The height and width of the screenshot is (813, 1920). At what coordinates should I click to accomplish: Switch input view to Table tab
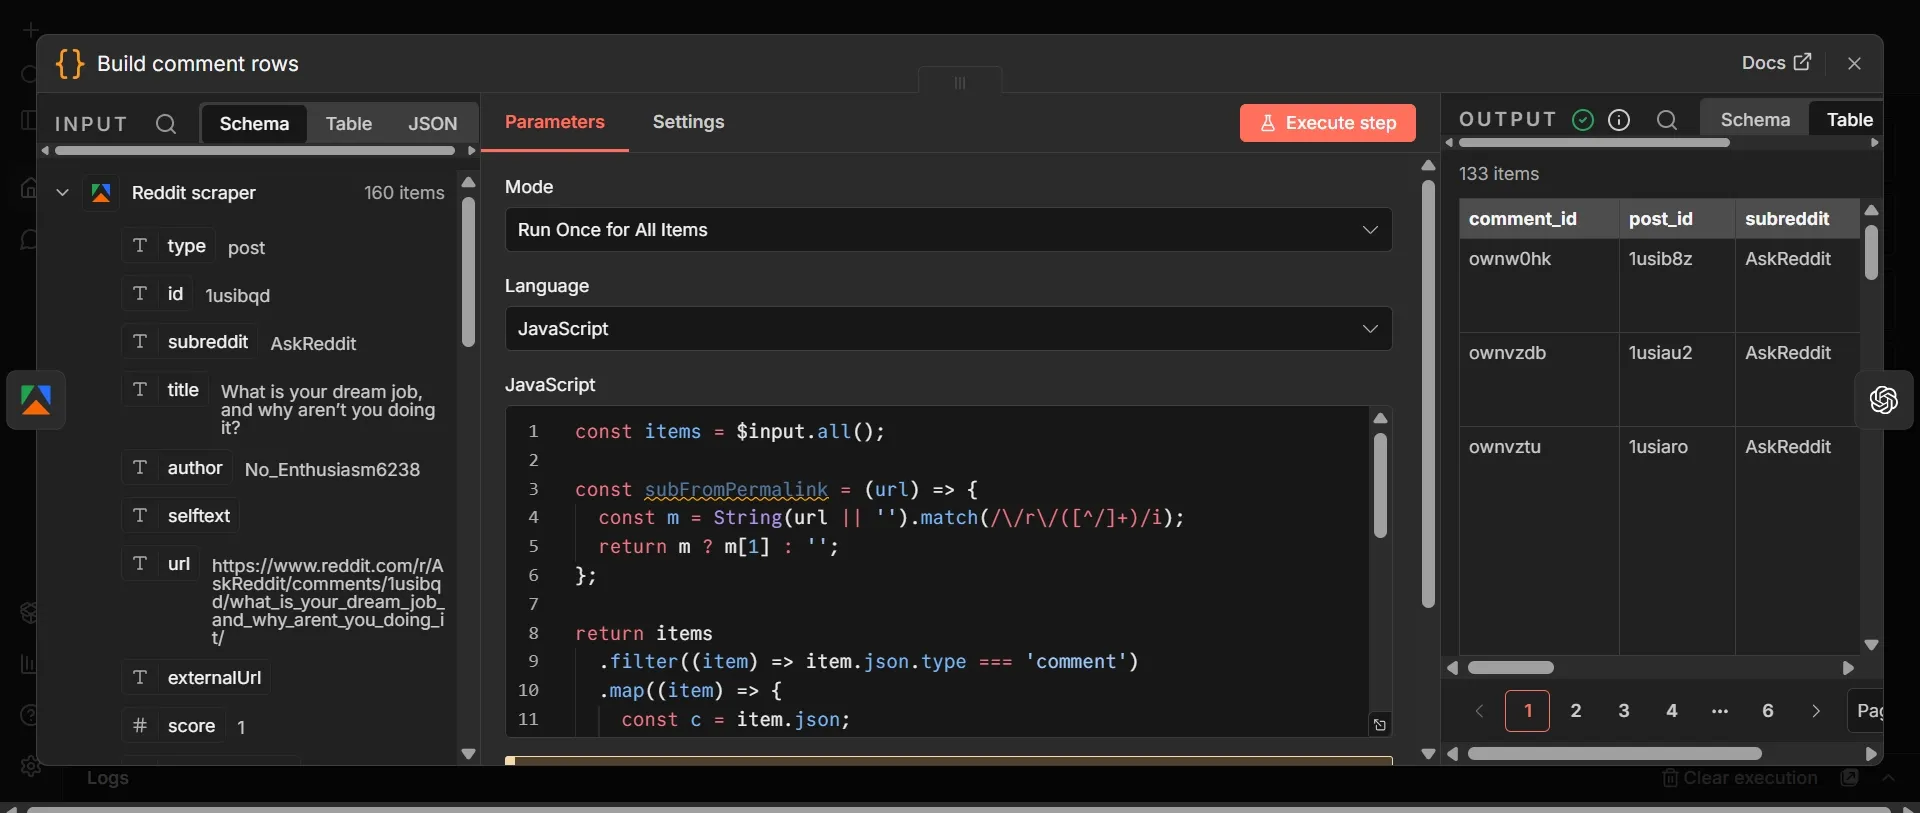pyautogui.click(x=348, y=124)
